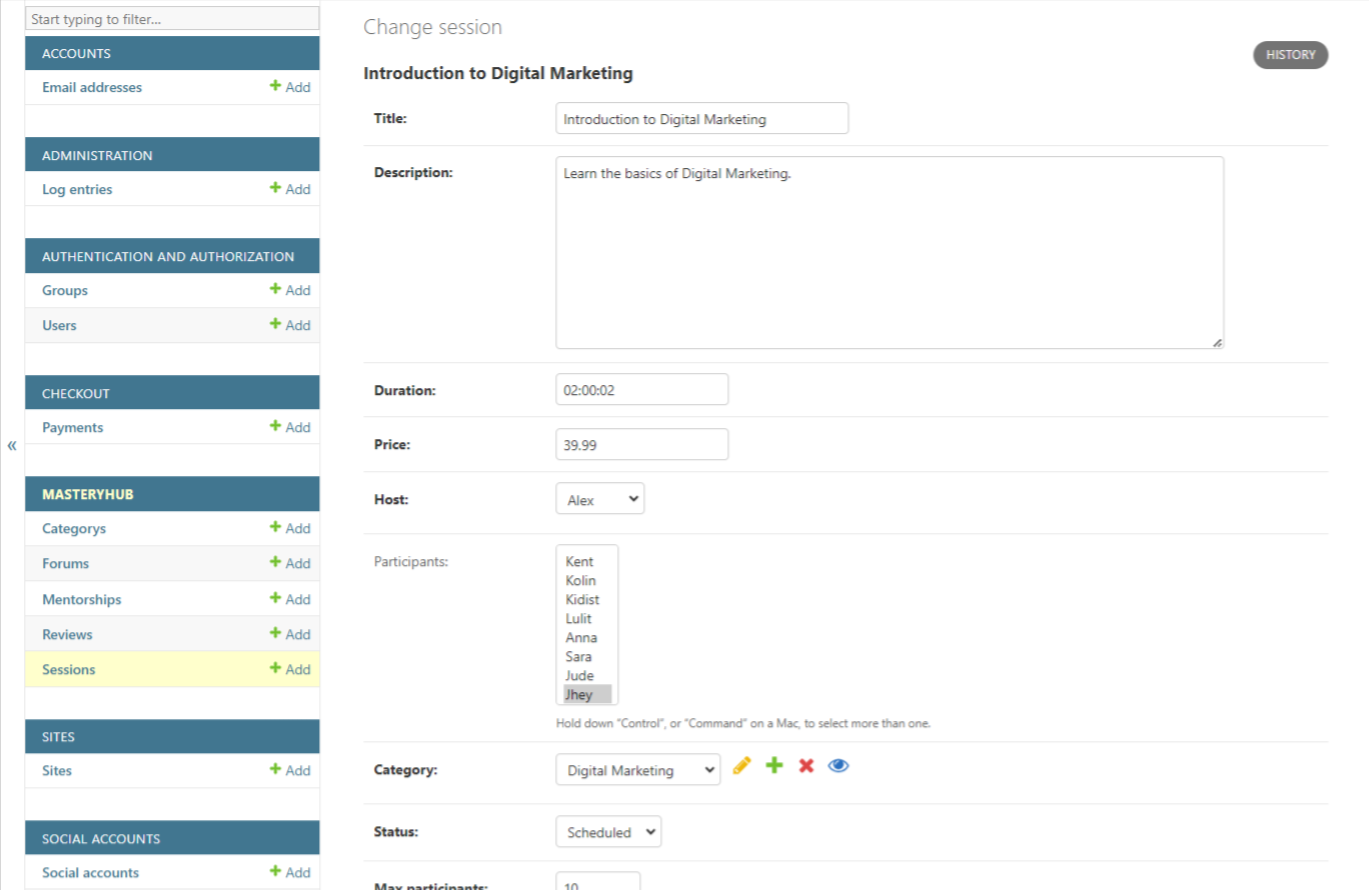Open Social accounts list

pos(90,872)
